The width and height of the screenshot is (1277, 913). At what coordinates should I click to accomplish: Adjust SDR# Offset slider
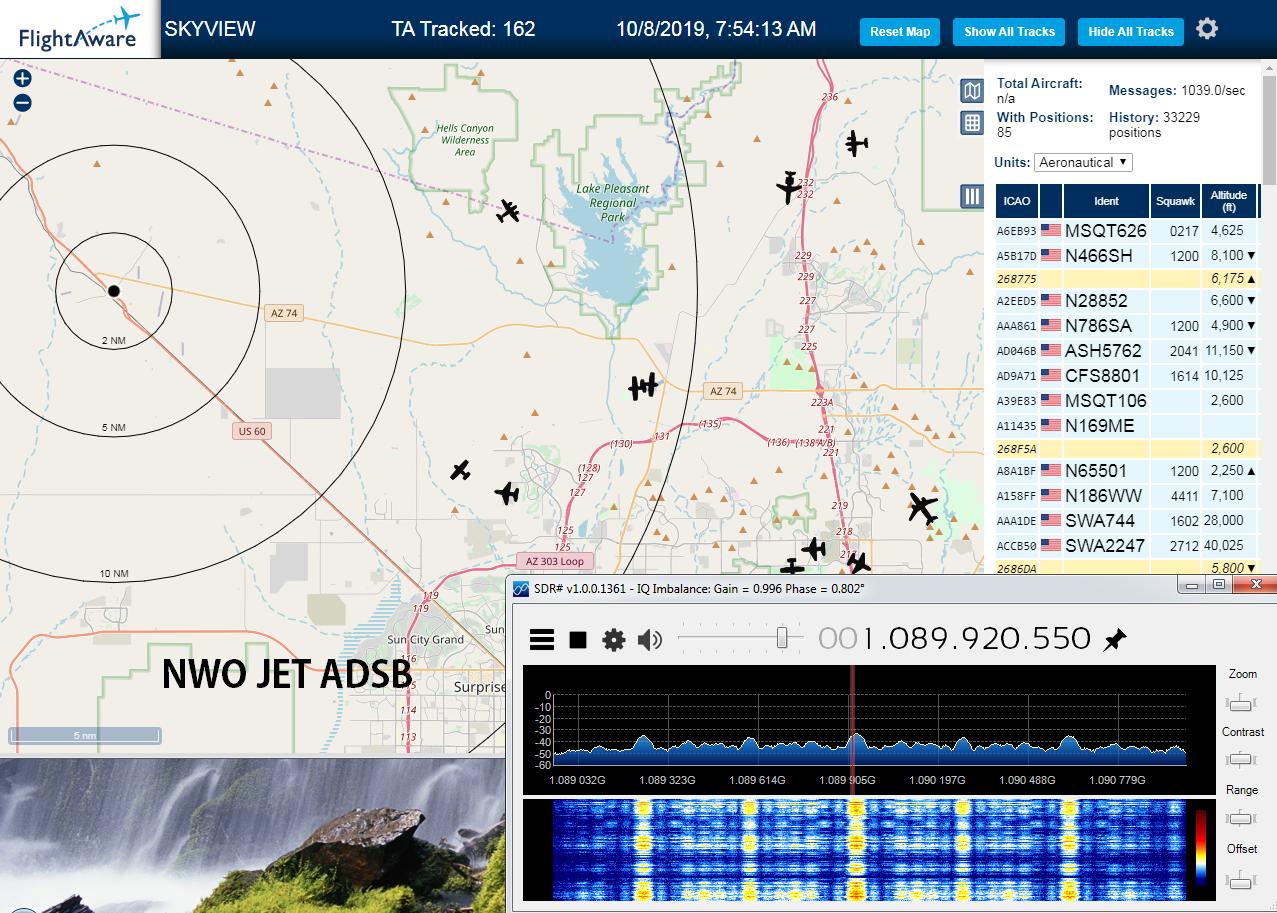pyautogui.click(x=1242, y=879)
